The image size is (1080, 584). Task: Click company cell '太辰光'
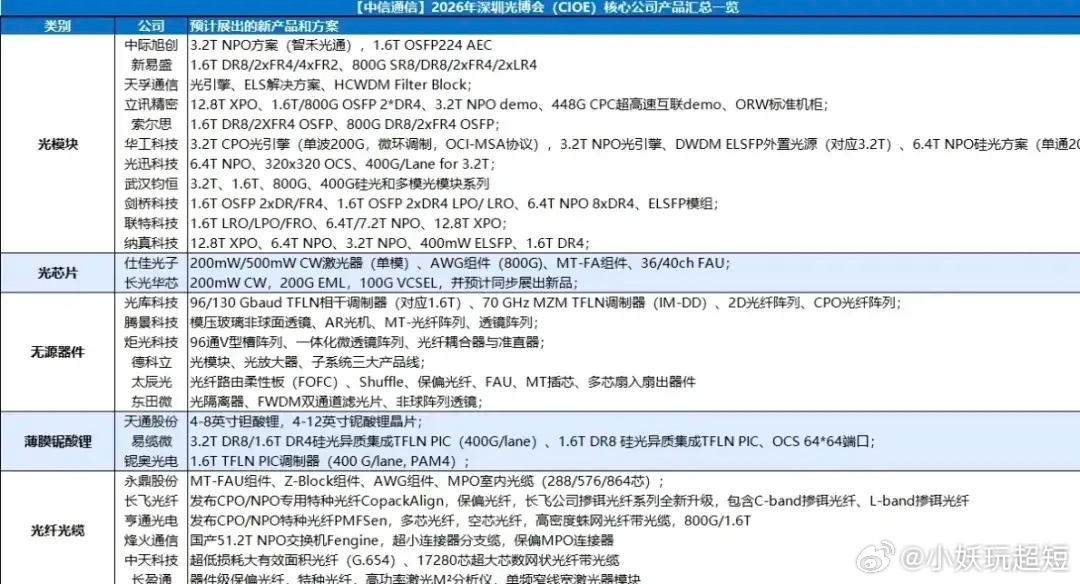coord(151,382)
